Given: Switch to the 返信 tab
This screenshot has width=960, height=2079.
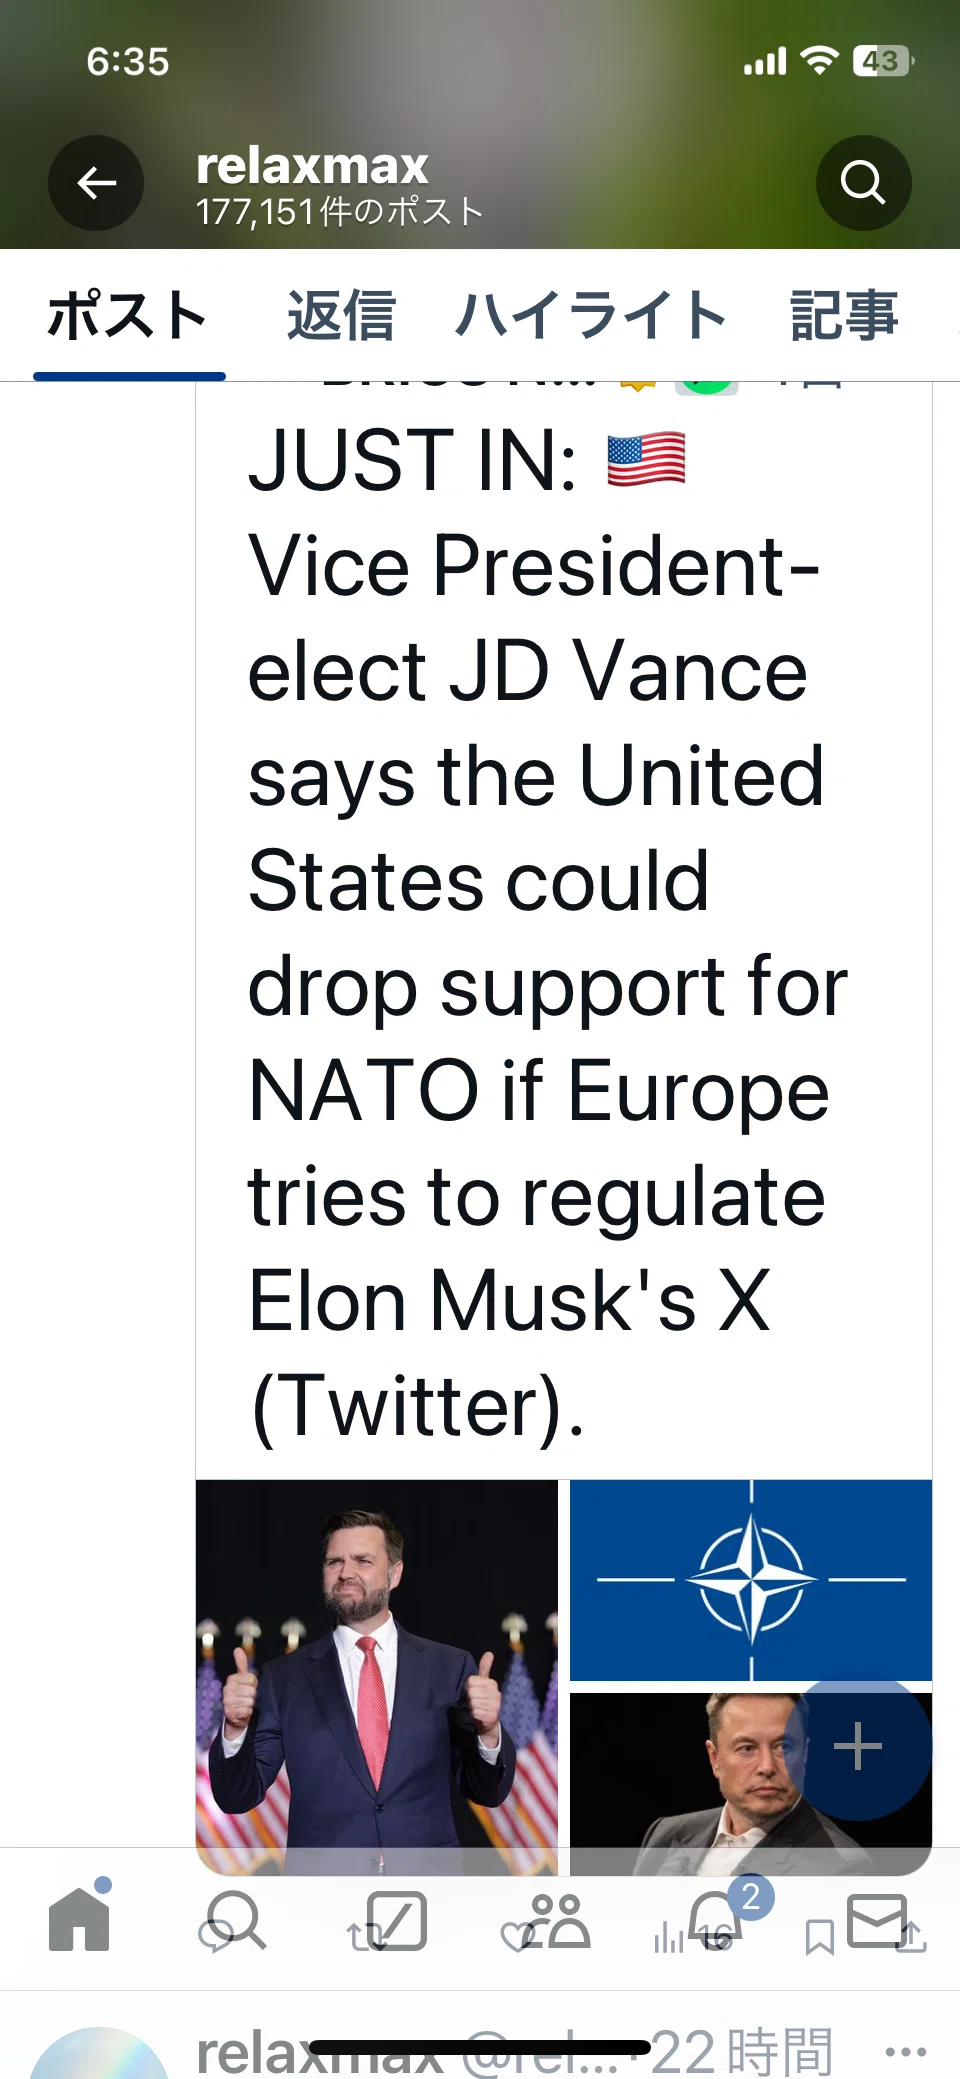Looking at the screenshot, I should (341, 316).
